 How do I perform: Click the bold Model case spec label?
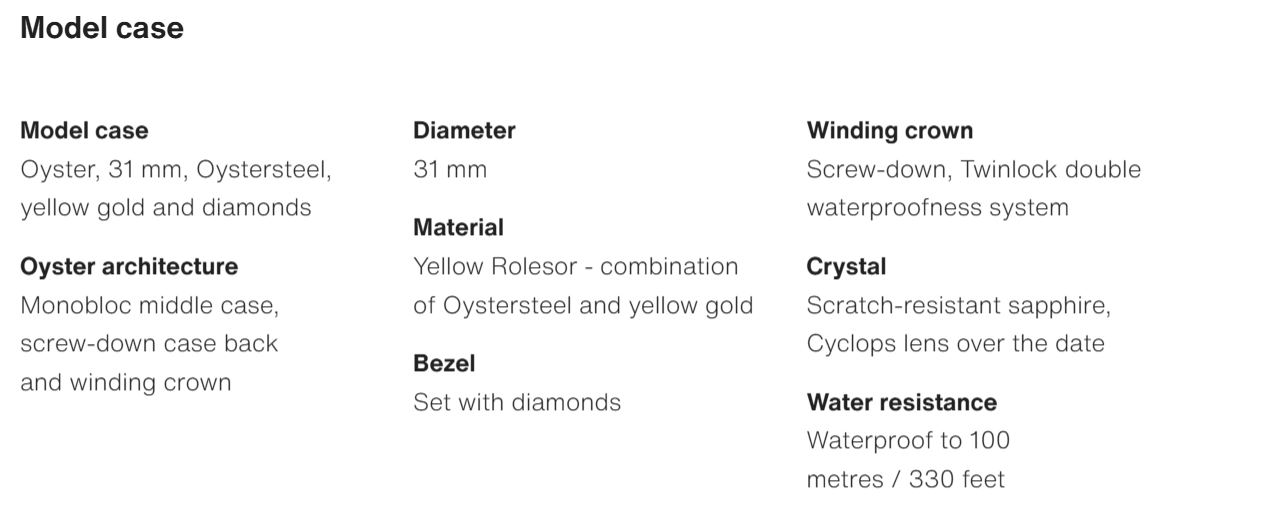(x=84, y=131)
